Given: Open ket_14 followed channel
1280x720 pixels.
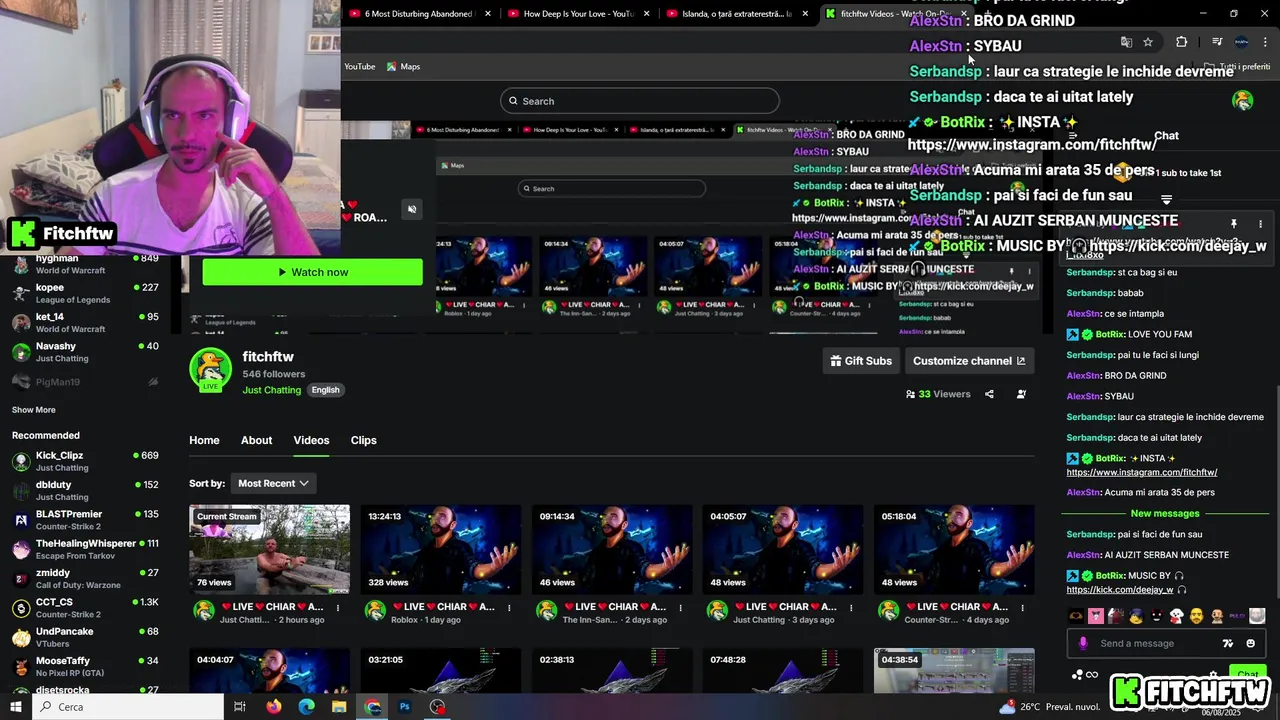Looking at the screenshot, I should coord(85,323).
